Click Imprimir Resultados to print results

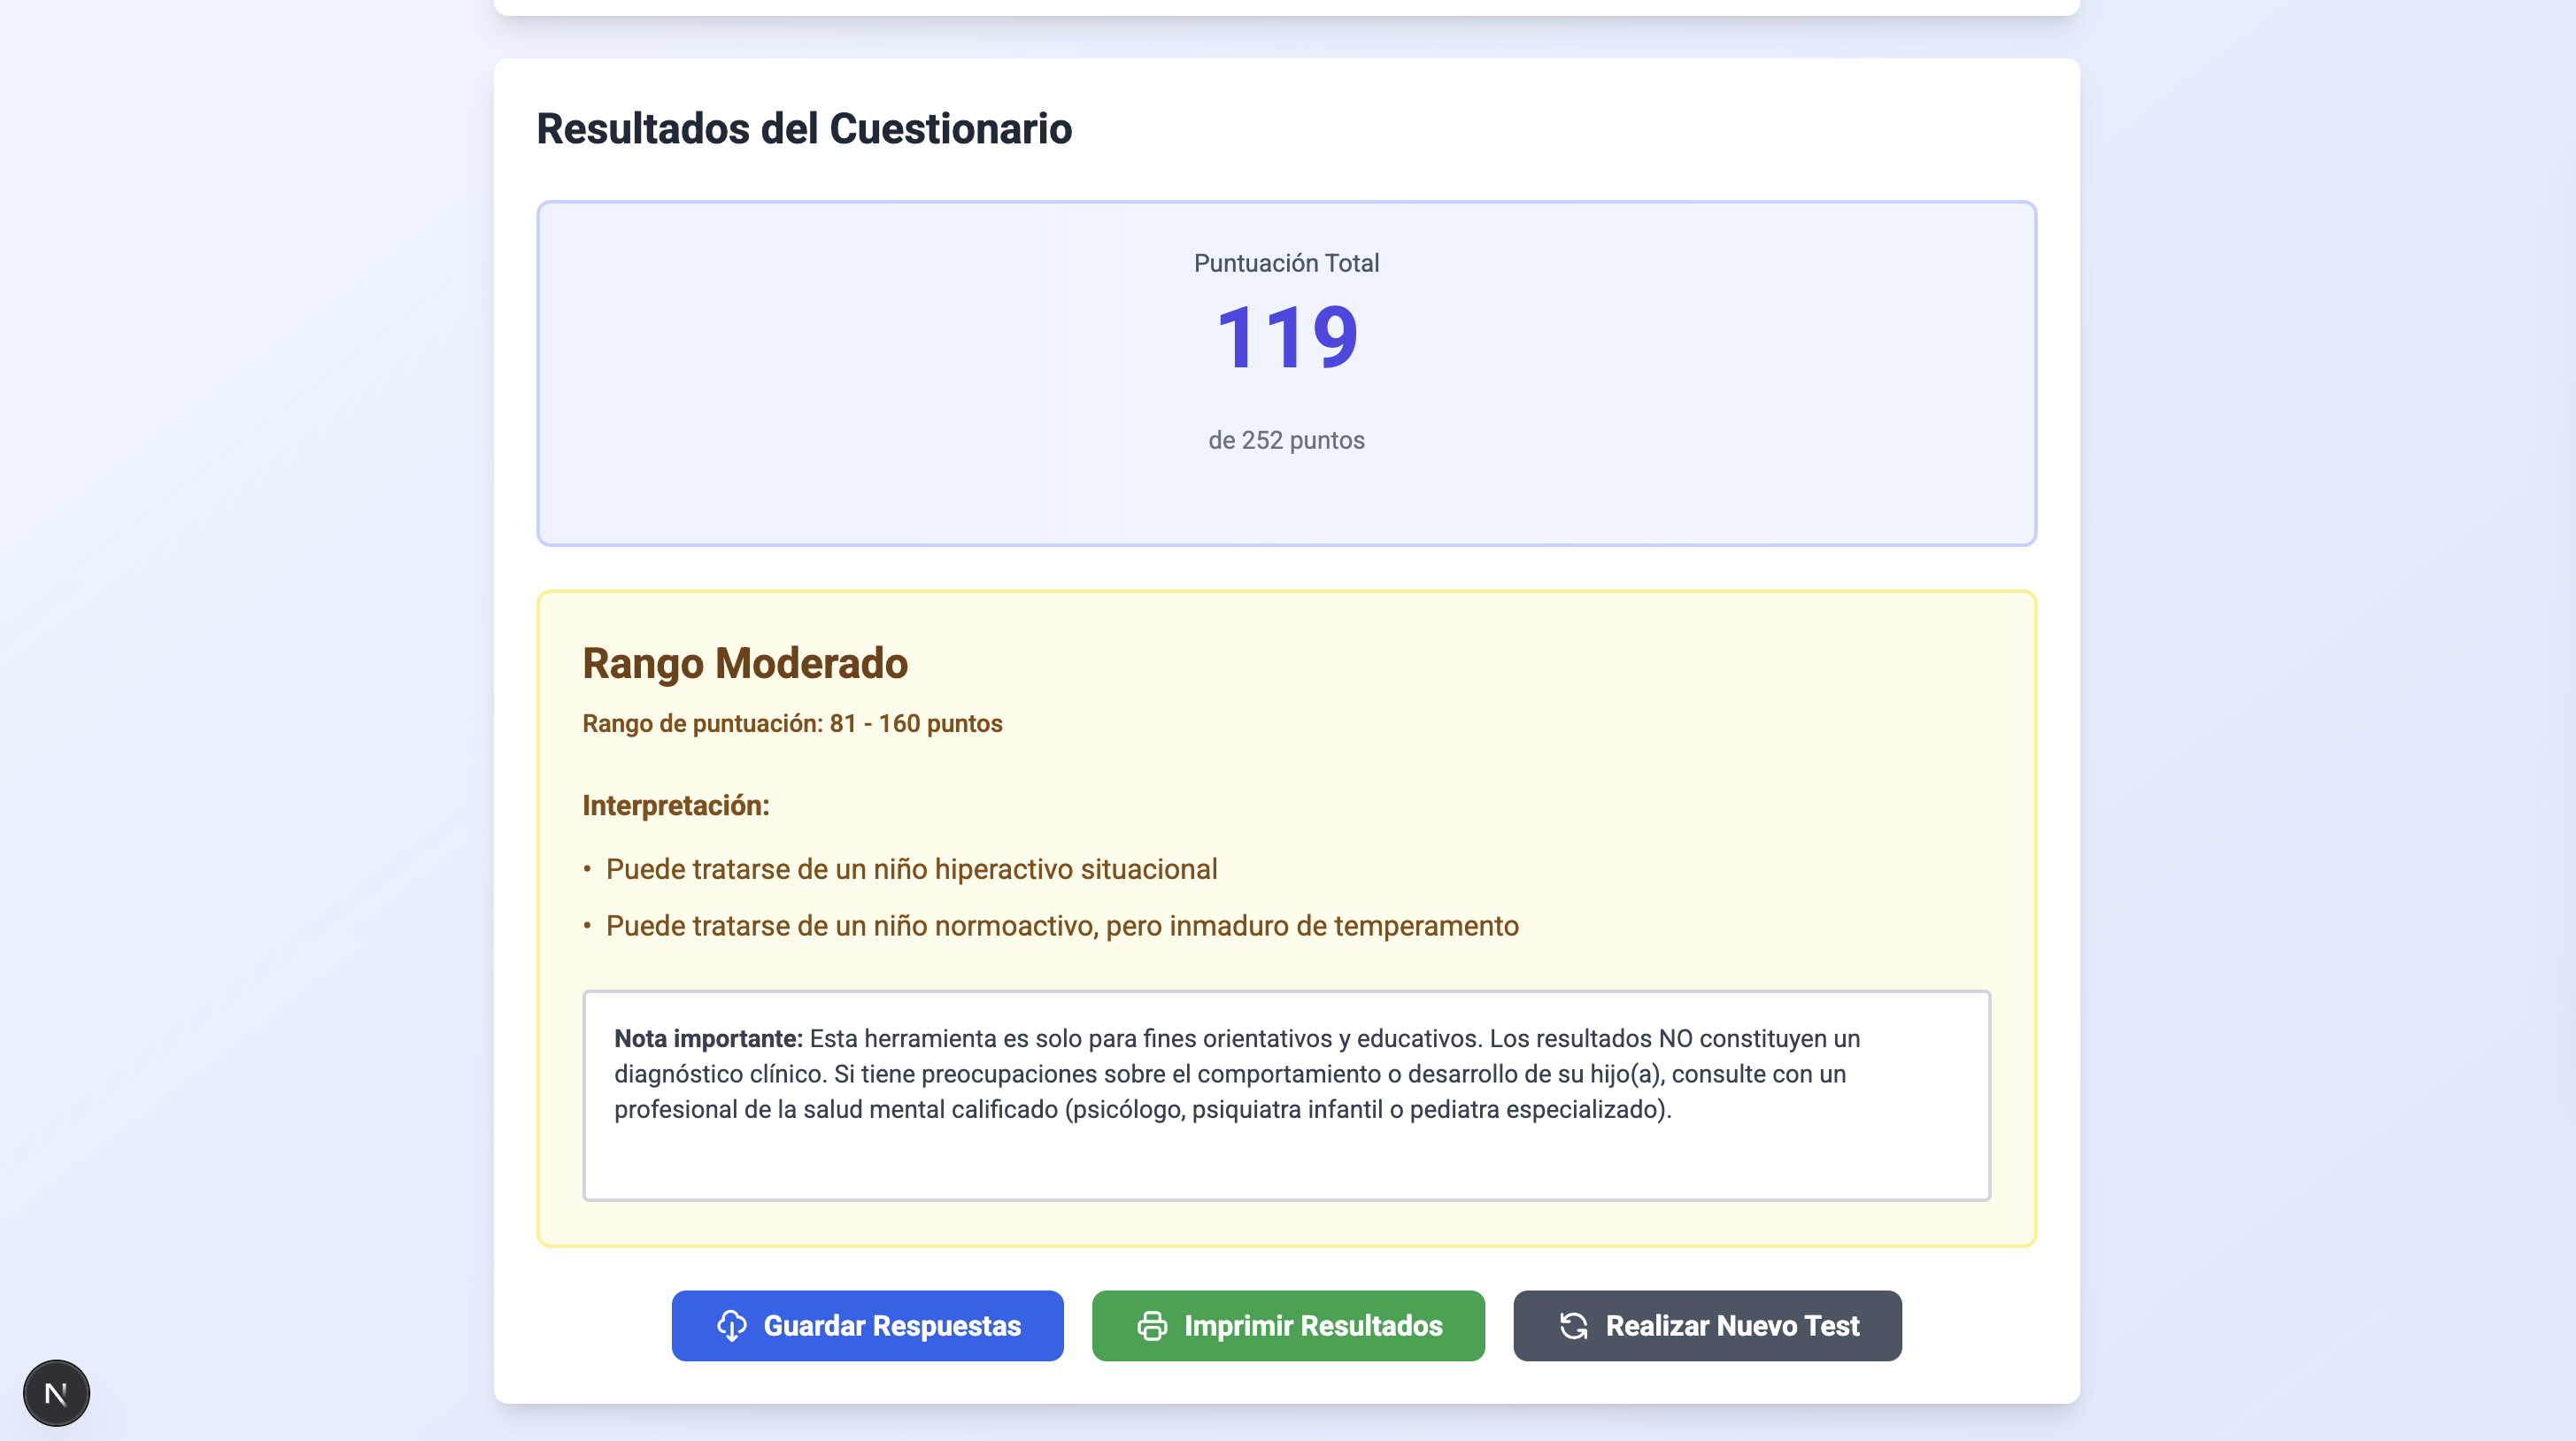(1288, 1326)
